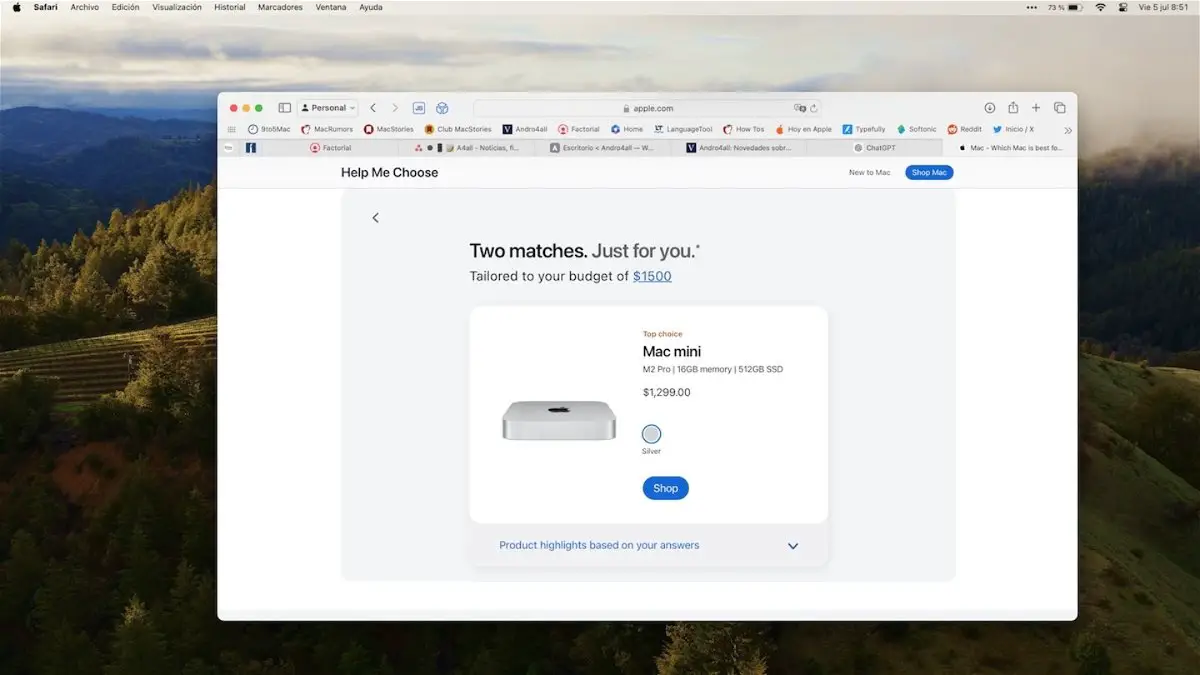
Task: Click the Share icon in Safari toolbar
Action: pyautogui.click(x=1013, y=107)
